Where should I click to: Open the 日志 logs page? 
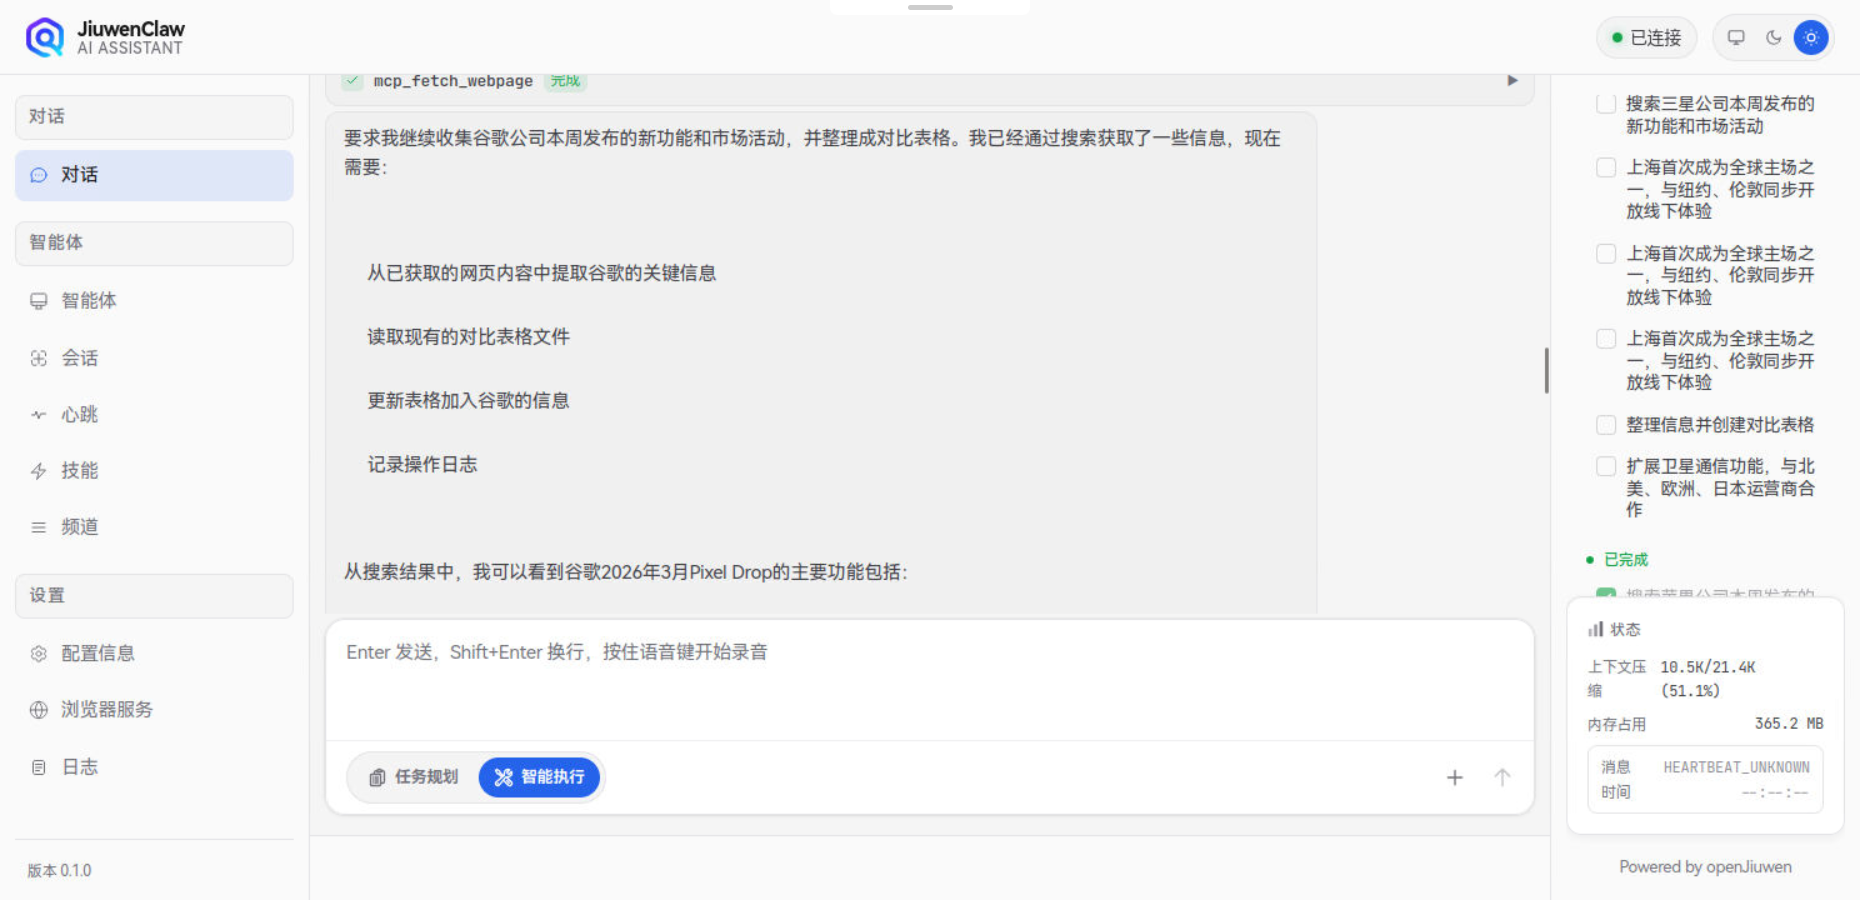[154, 767]
